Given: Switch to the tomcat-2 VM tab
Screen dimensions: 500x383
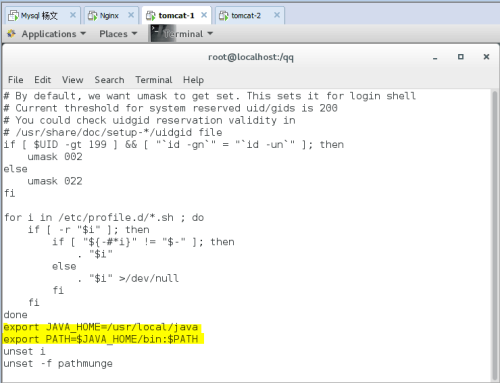Looking at the screenshot, I should pos(250,15).
